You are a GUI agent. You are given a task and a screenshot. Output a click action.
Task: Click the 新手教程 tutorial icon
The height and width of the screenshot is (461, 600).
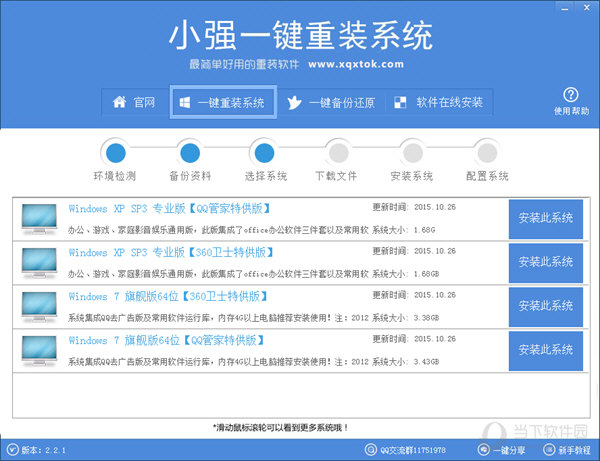549,450
